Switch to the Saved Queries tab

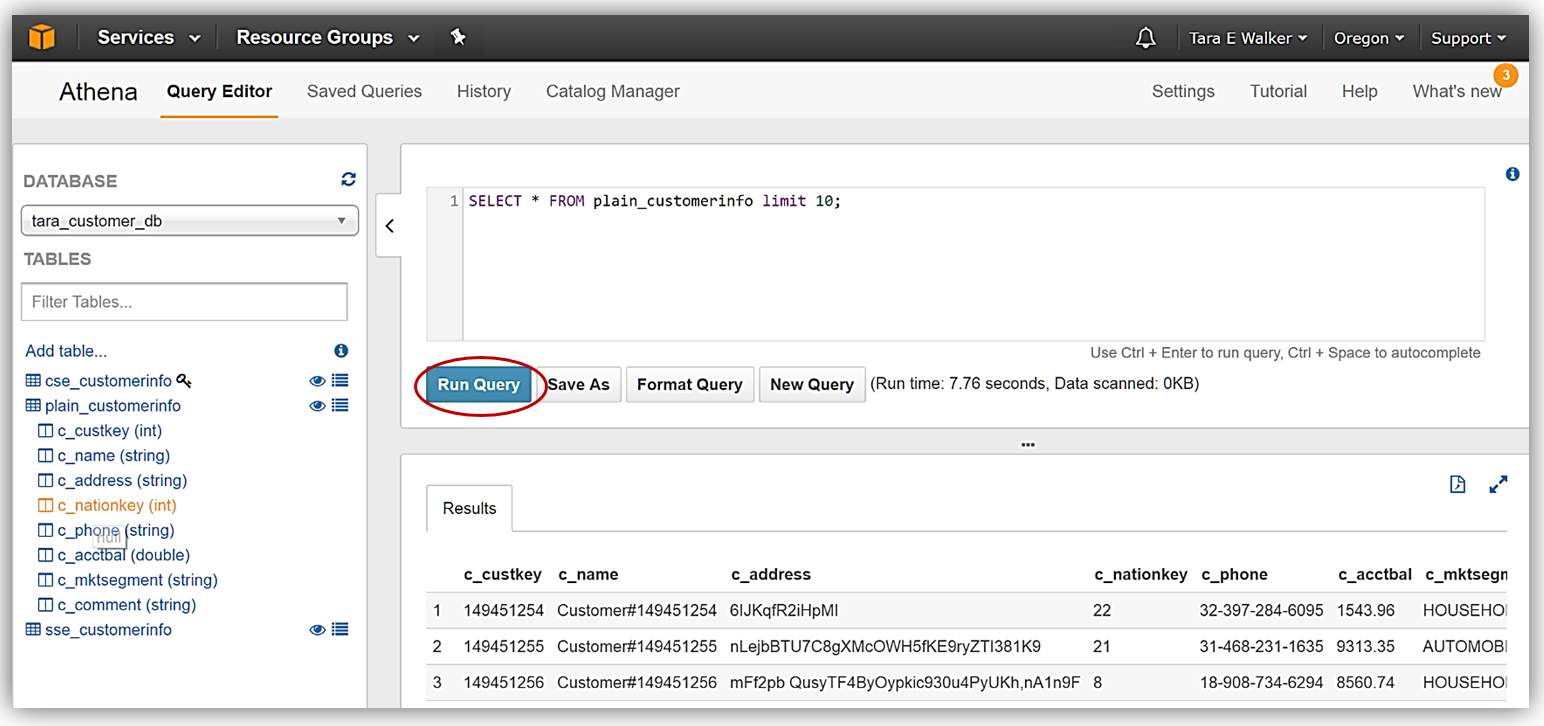point(364,91)
